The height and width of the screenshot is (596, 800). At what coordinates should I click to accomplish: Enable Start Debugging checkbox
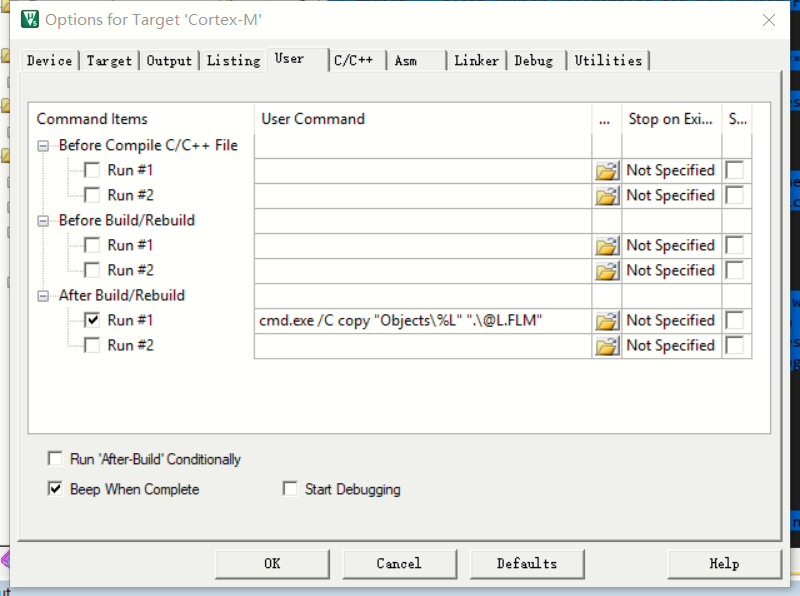pos(290,488)
